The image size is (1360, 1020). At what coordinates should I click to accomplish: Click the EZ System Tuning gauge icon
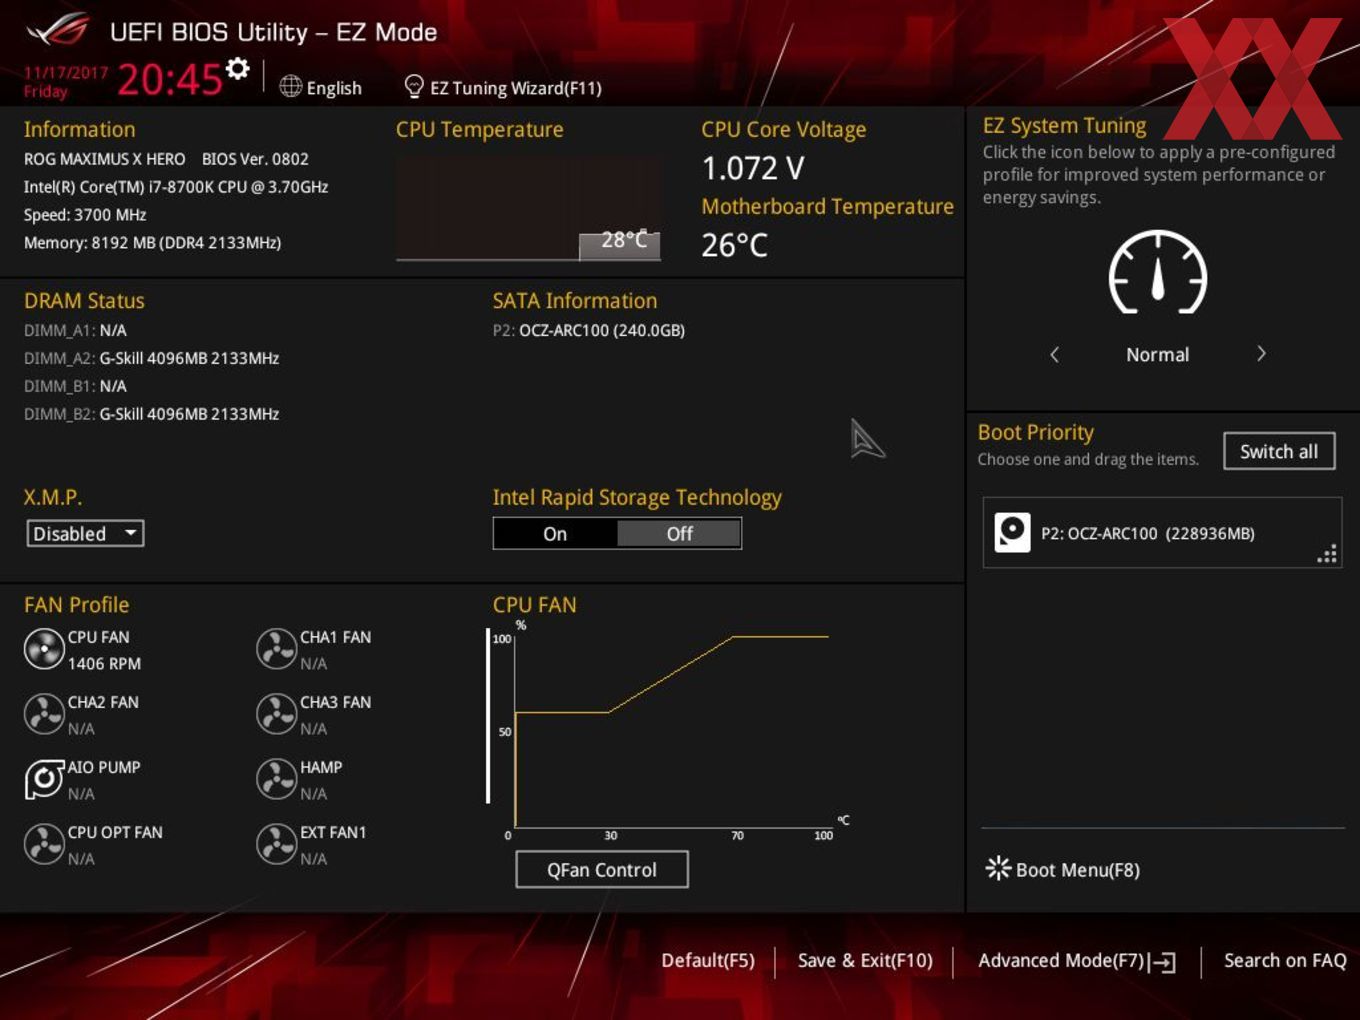(x=1158, y=272)
